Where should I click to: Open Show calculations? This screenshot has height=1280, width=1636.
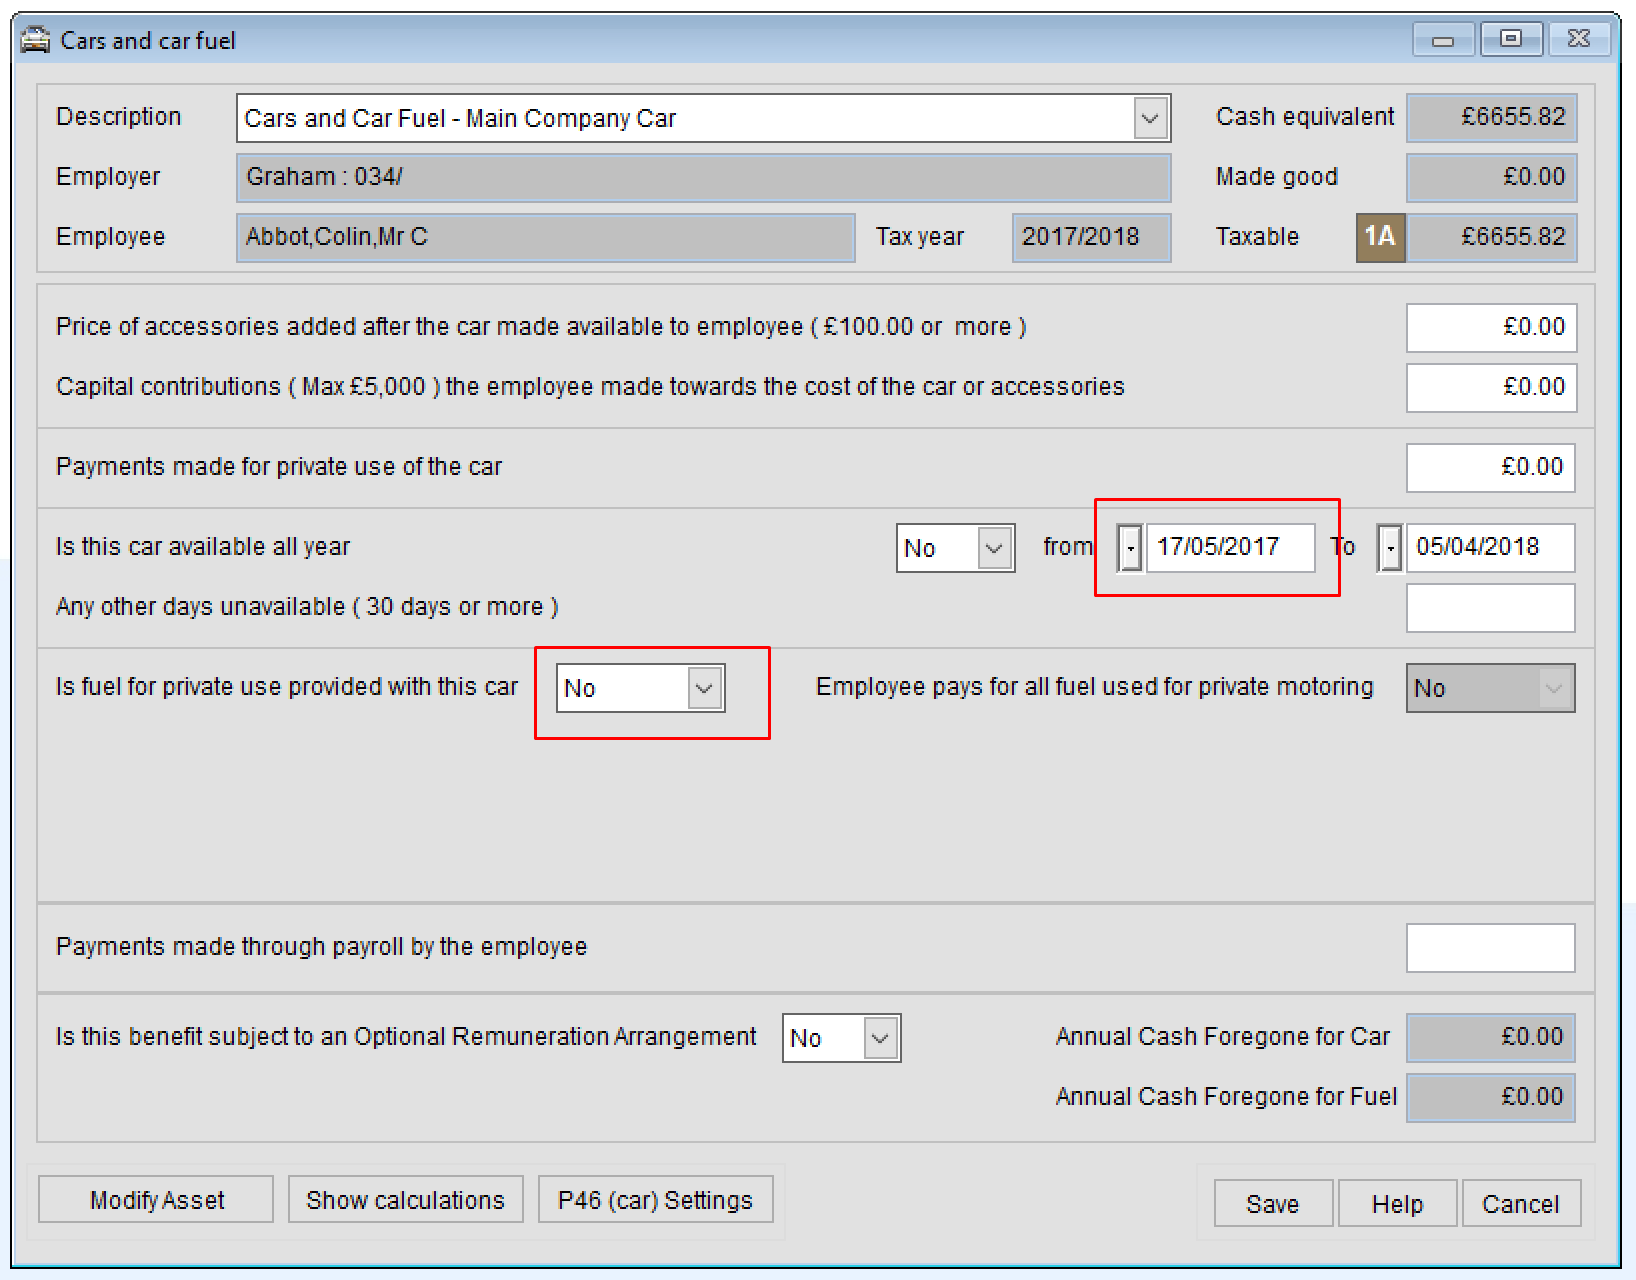[x=405, y=1199]
